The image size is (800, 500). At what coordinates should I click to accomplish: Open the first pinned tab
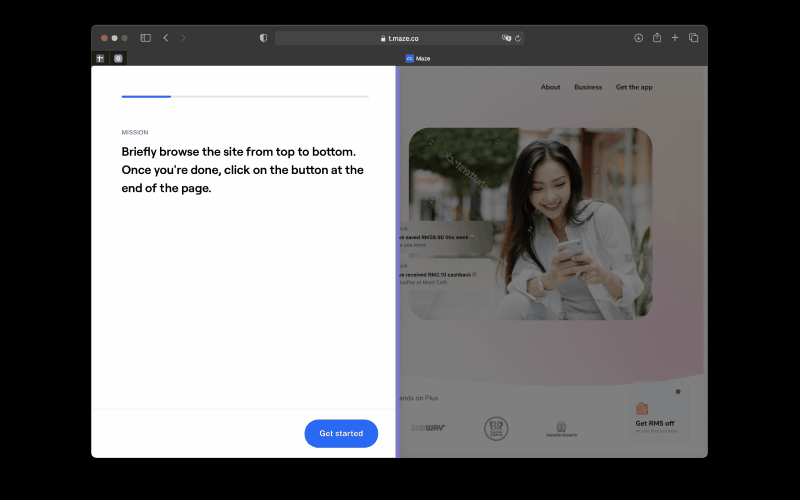pyautogui.click(x=100, y=59)
